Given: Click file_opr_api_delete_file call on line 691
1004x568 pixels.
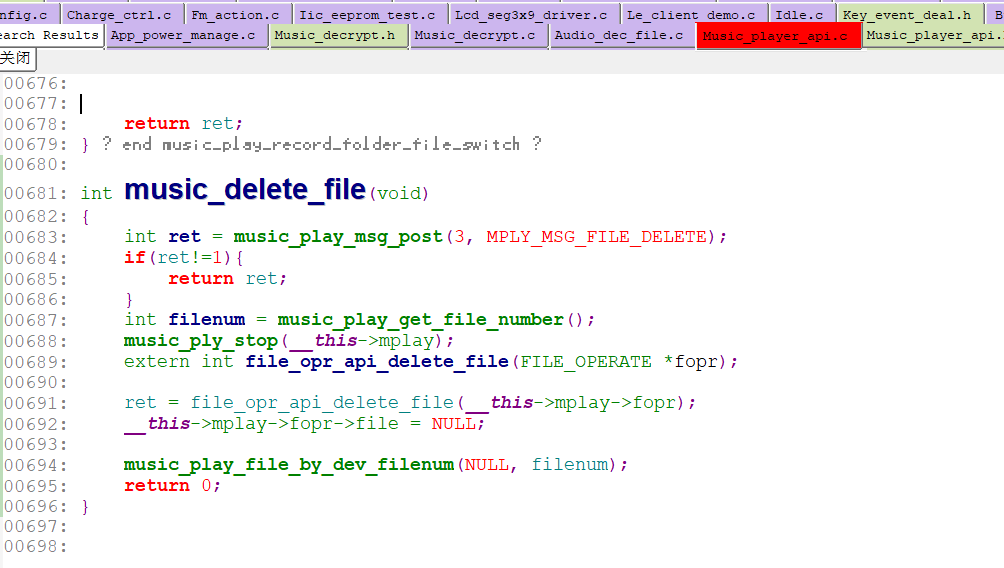Looking at the screenshot, I should click(x=322, y=403).
